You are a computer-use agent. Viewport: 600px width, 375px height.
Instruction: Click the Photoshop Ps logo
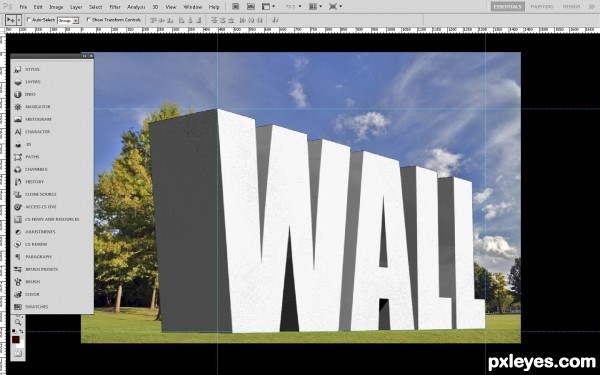[x=7, y=7]
